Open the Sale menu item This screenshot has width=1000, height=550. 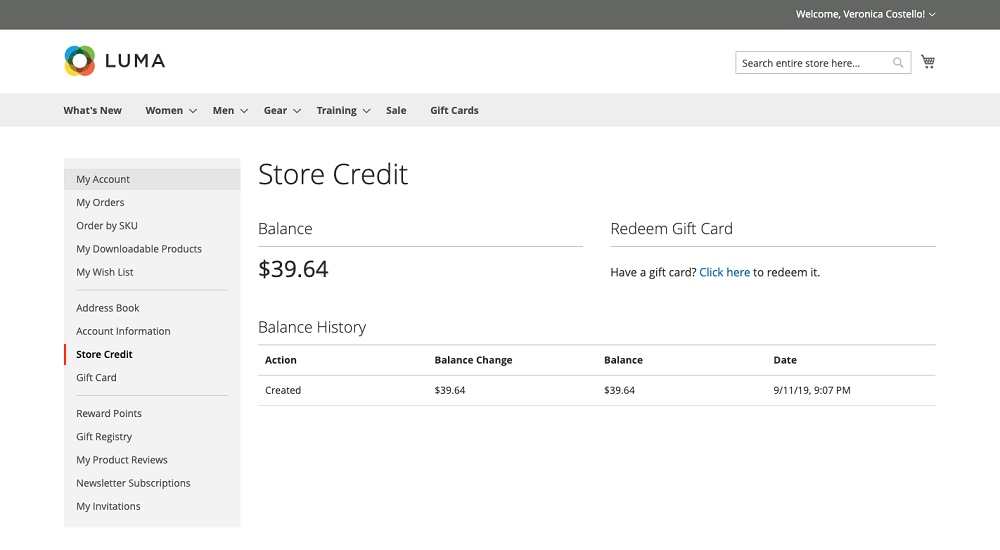click(x=396, y=111)
